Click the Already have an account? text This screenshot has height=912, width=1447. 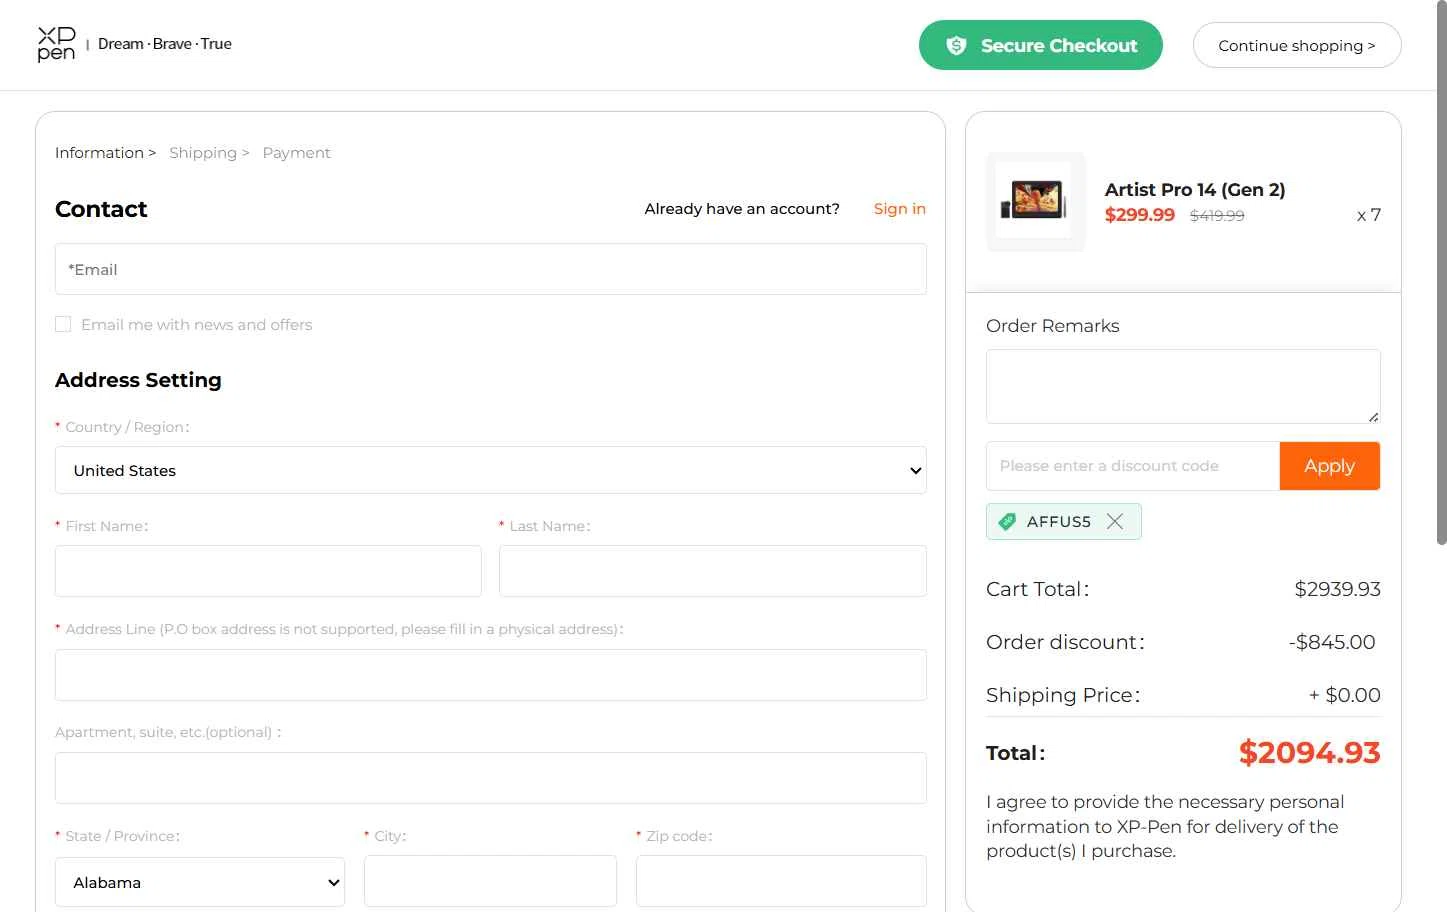[742, 208]
